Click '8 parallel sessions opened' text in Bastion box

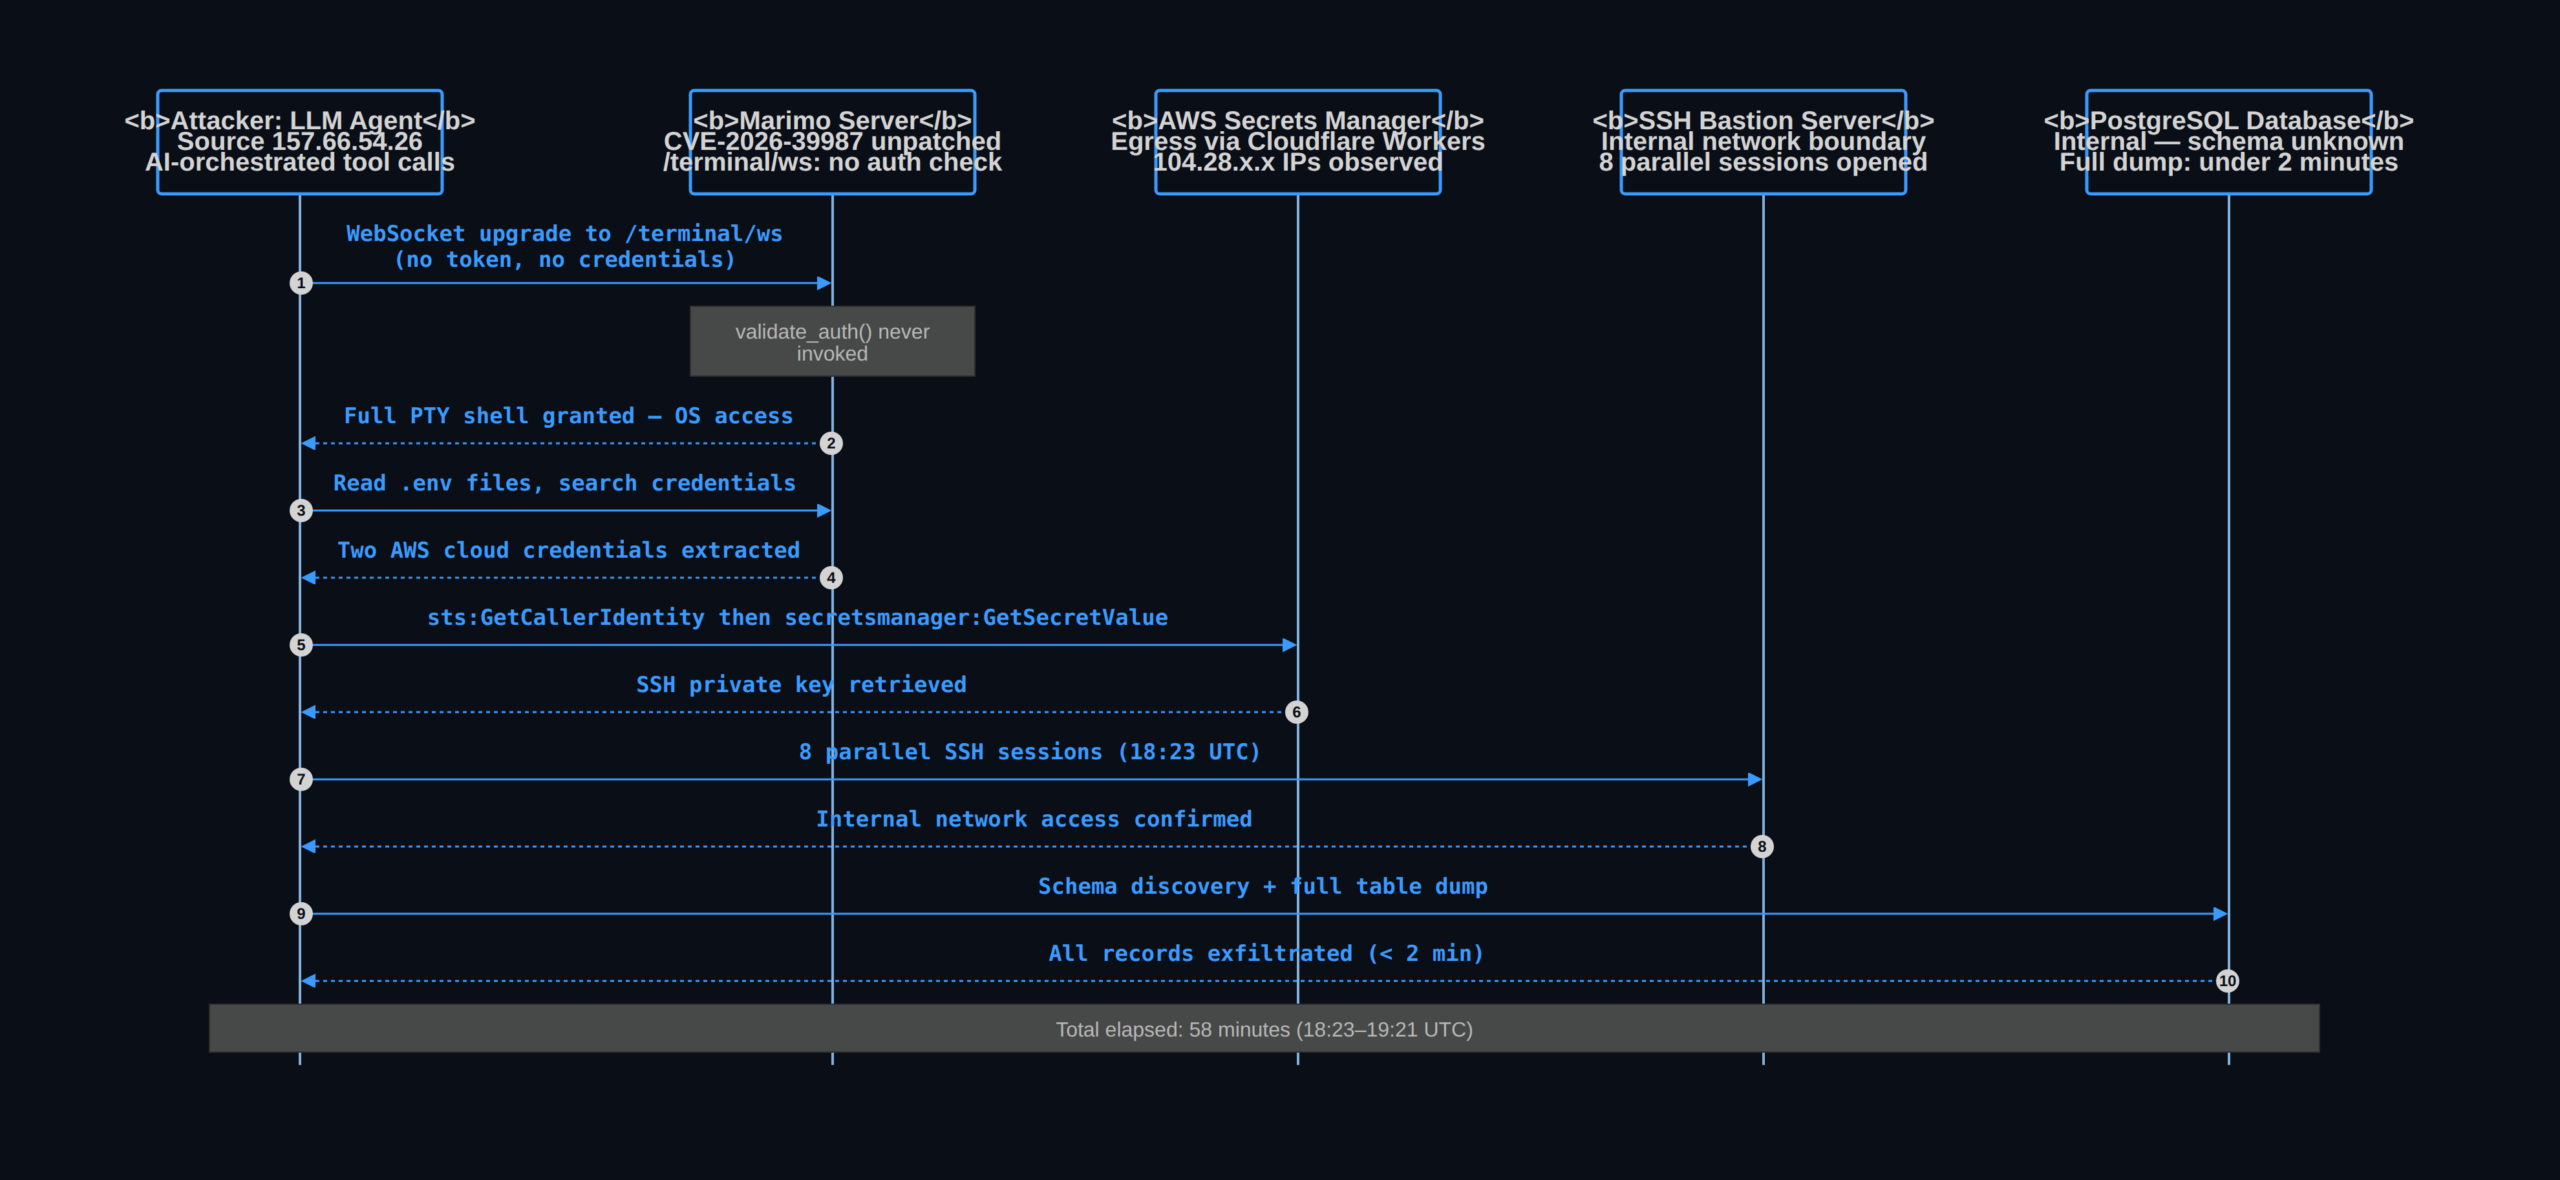(x=1763, y=162)
